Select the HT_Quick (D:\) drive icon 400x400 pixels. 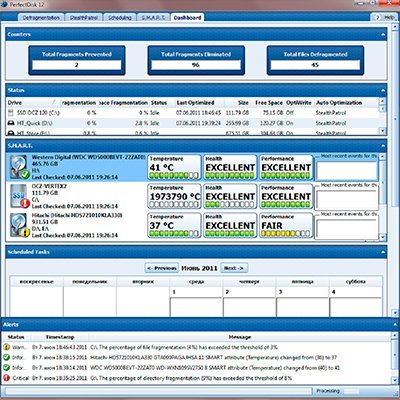point(11,123)
